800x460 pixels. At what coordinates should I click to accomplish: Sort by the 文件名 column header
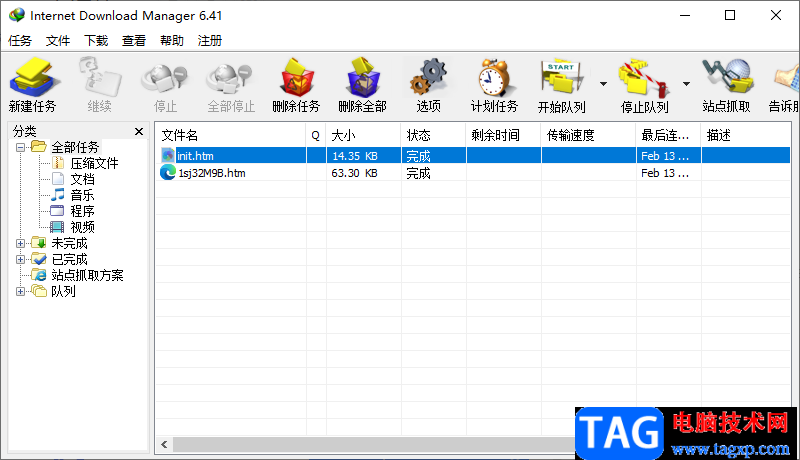tap(230, 135)
